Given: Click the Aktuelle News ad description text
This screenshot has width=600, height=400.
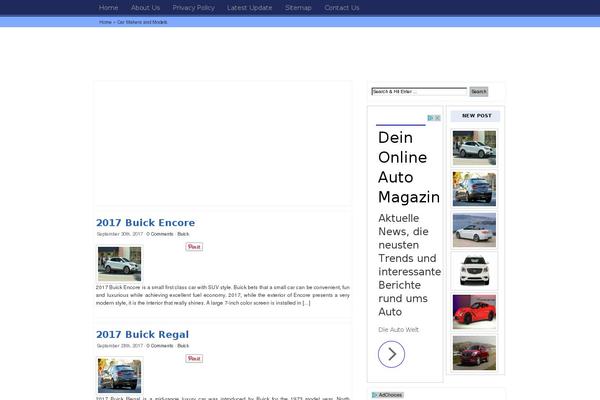Looking at the screenshot, I should point(409,265).
